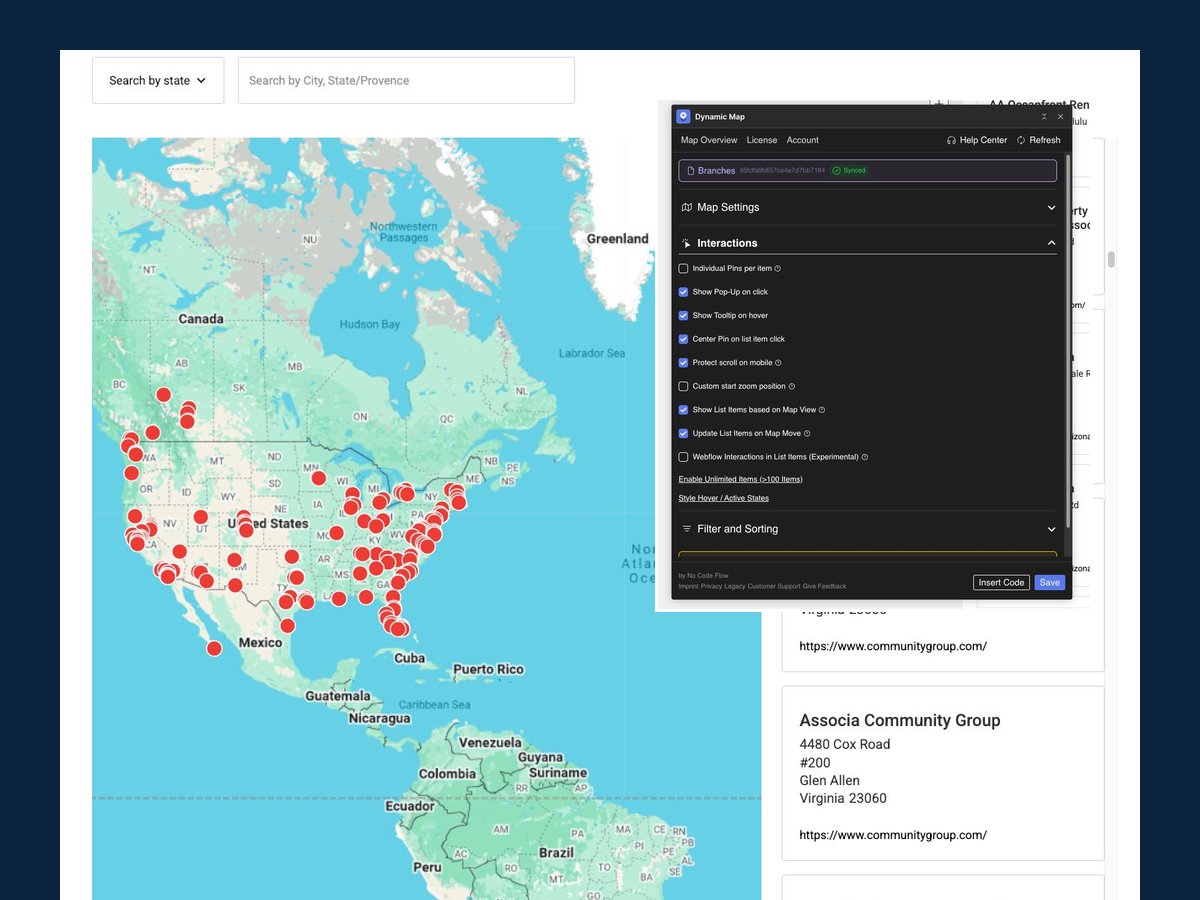Open the Help Center
The width and height of the screenshot is (1200, 900).
point(977,140)
